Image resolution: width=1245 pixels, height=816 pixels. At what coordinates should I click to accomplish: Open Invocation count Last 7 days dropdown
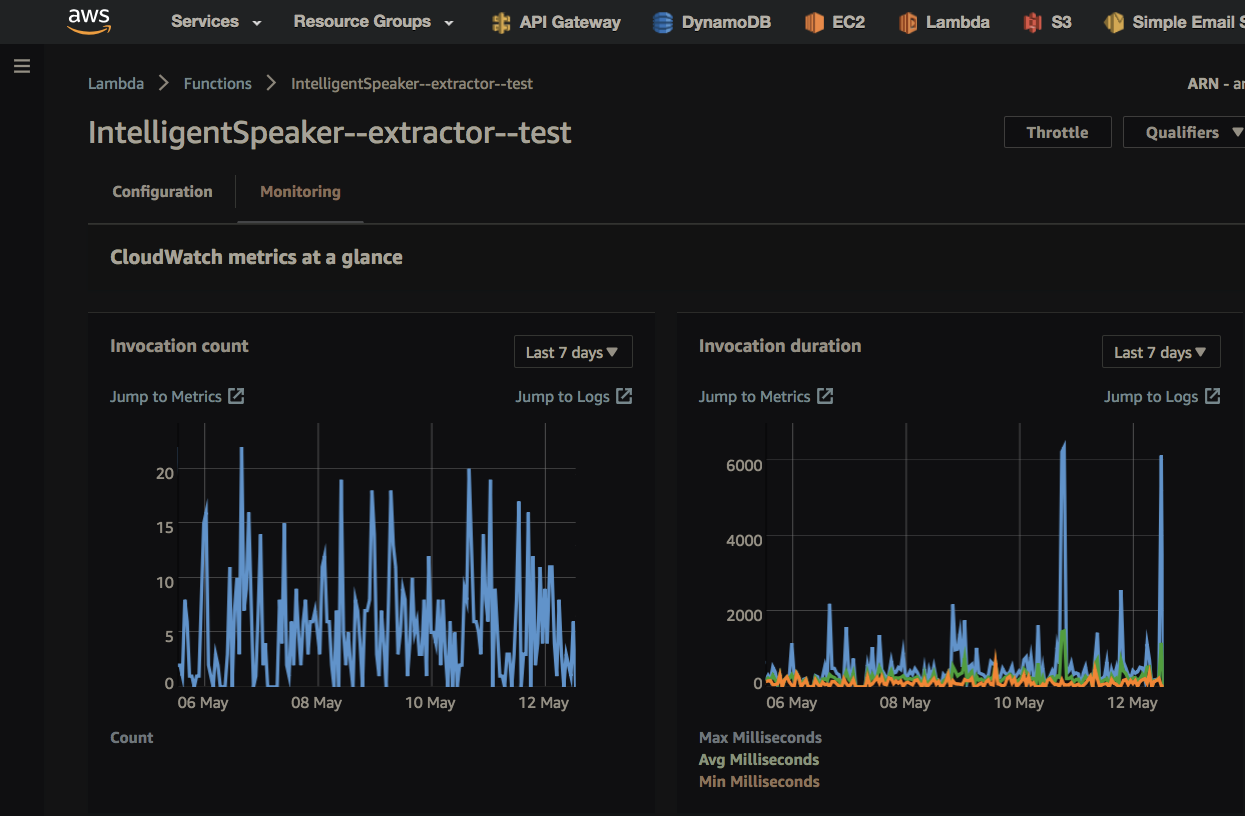[x=572, y=352]
